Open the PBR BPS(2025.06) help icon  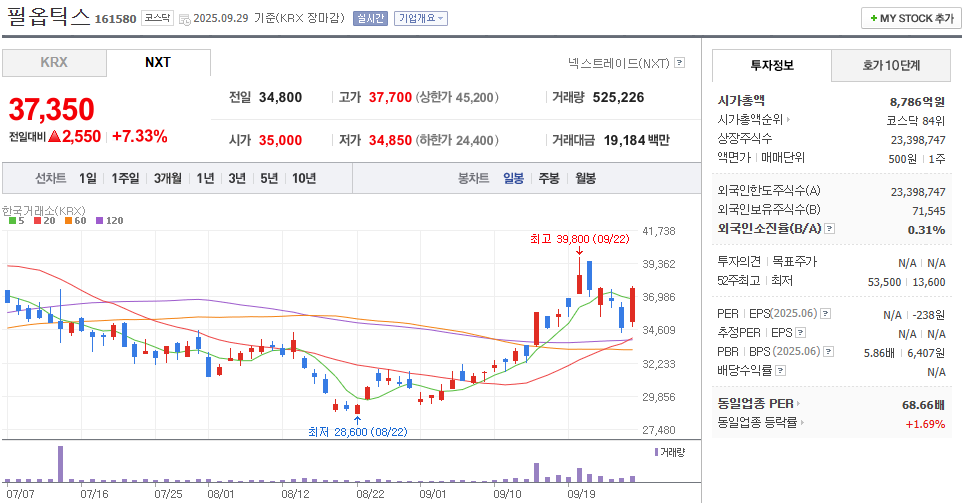(x=829, y=351)
